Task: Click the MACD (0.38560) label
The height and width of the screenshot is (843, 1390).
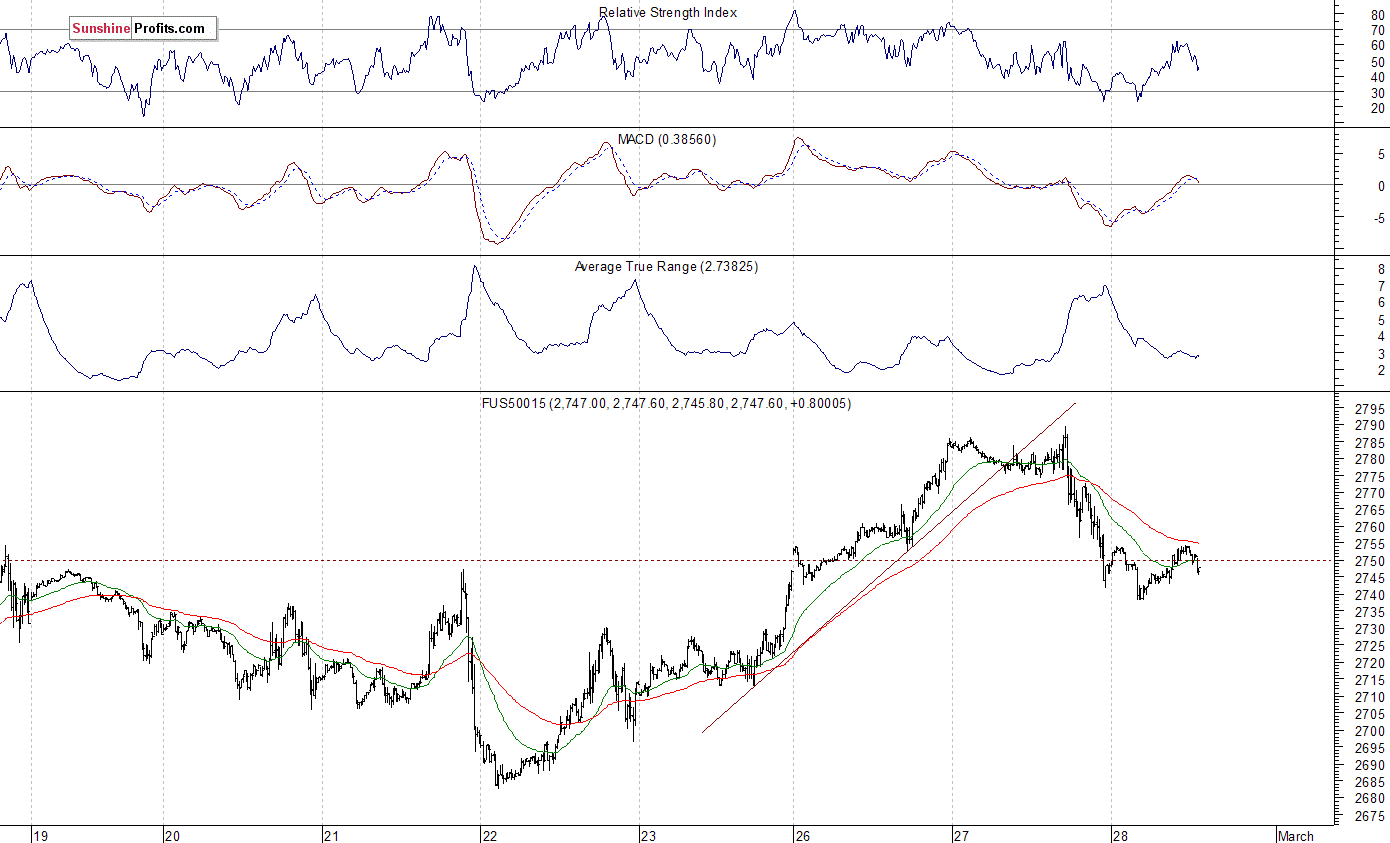Action: point(669,139)
